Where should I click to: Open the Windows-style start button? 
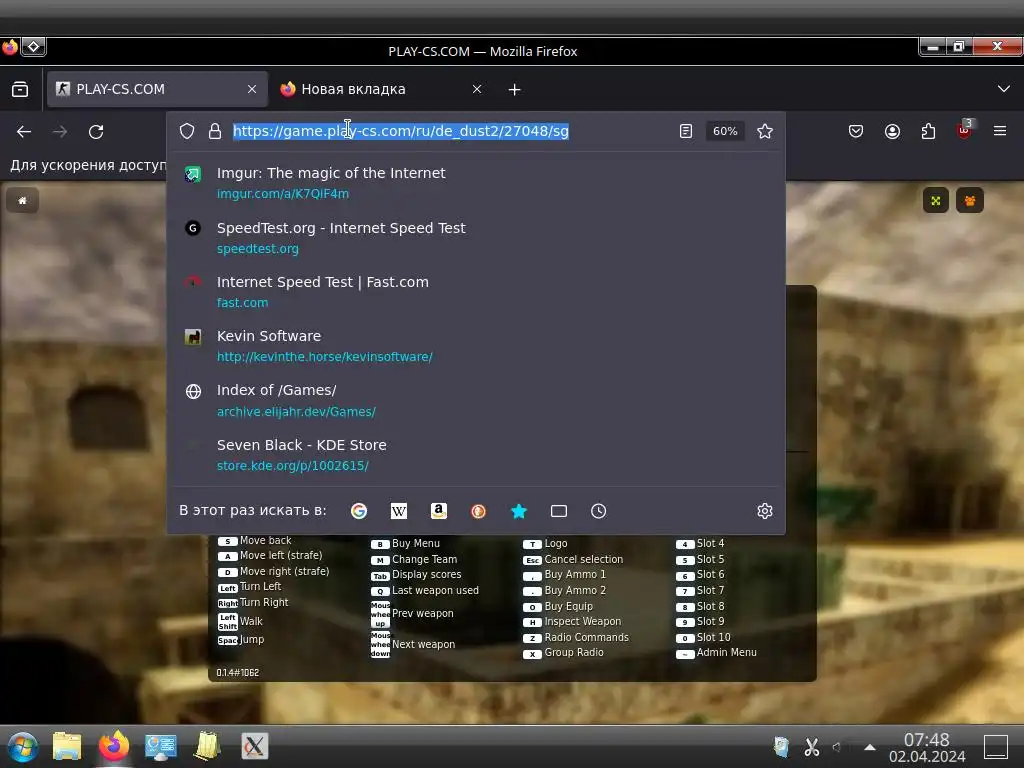click(x=23, y=746)
